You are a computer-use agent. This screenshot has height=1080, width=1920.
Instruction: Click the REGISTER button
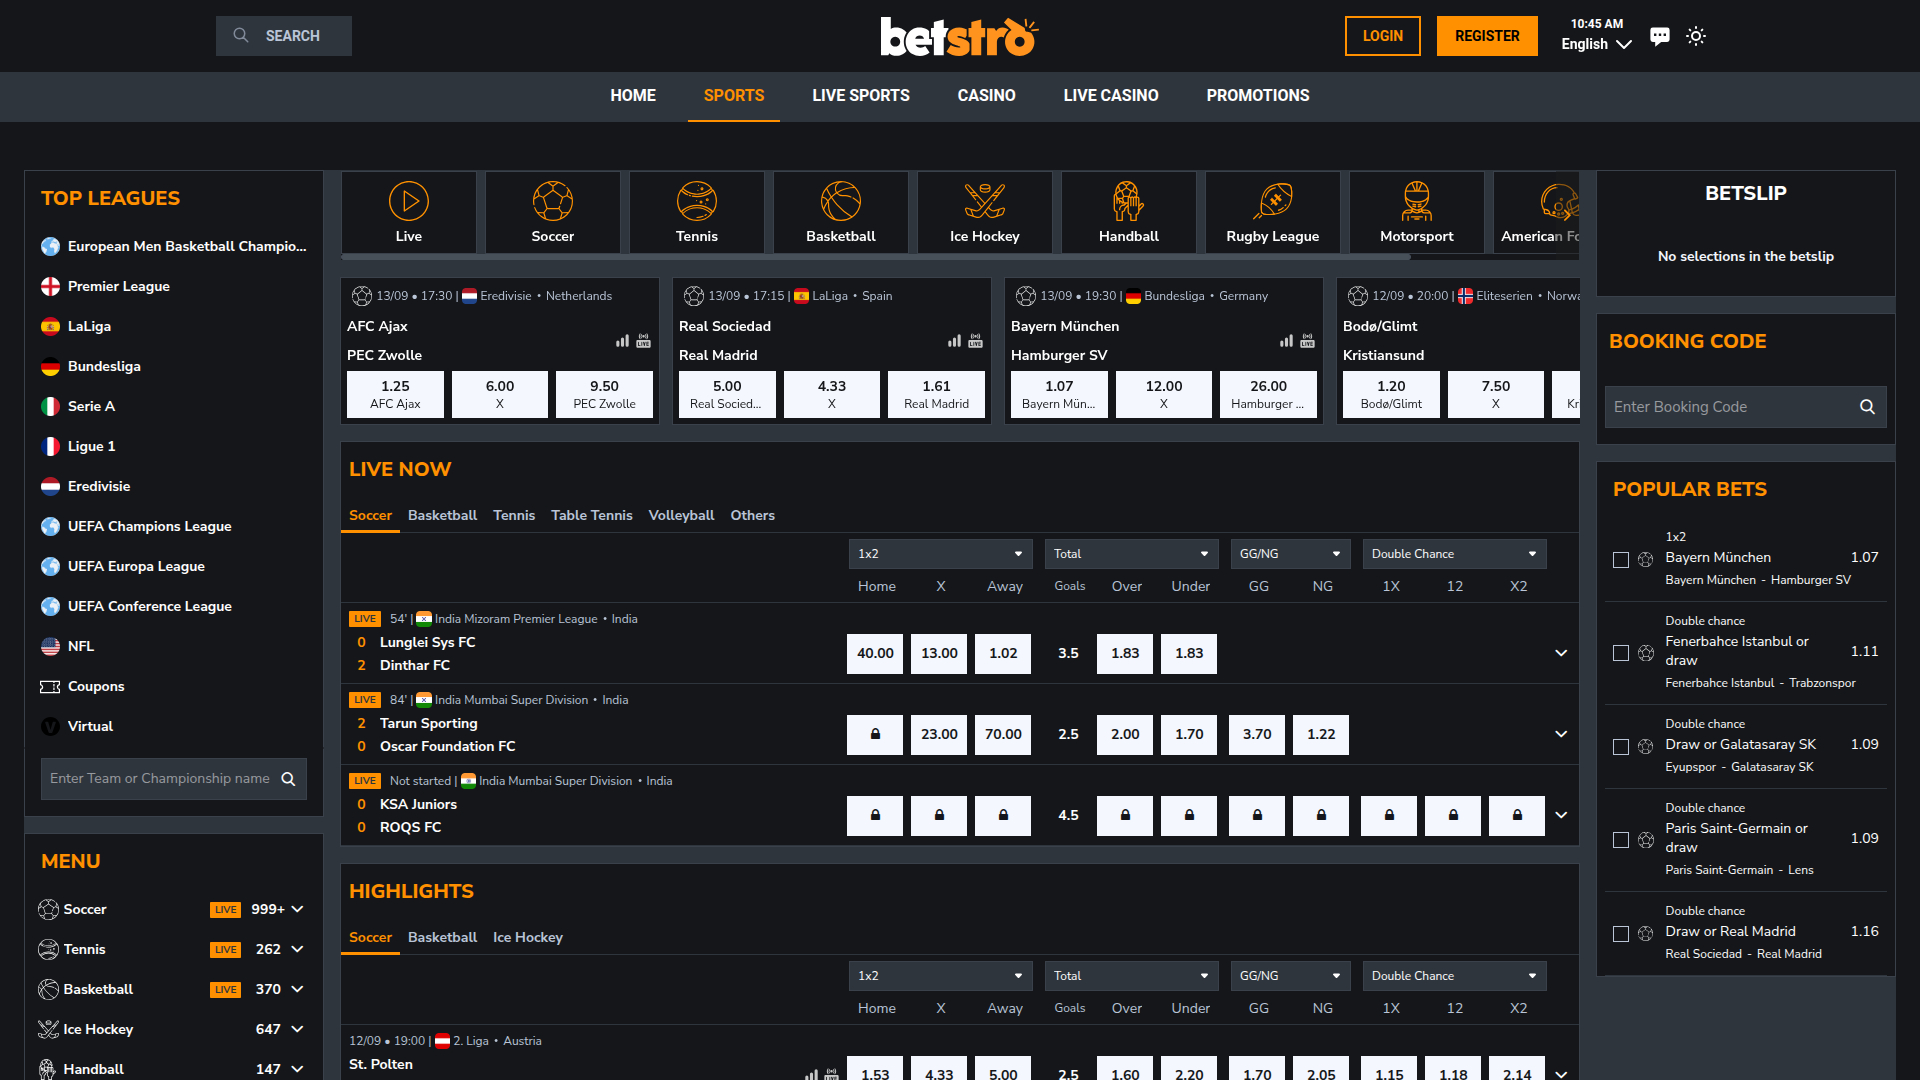pyautogui.click(x=1487, y=36)
